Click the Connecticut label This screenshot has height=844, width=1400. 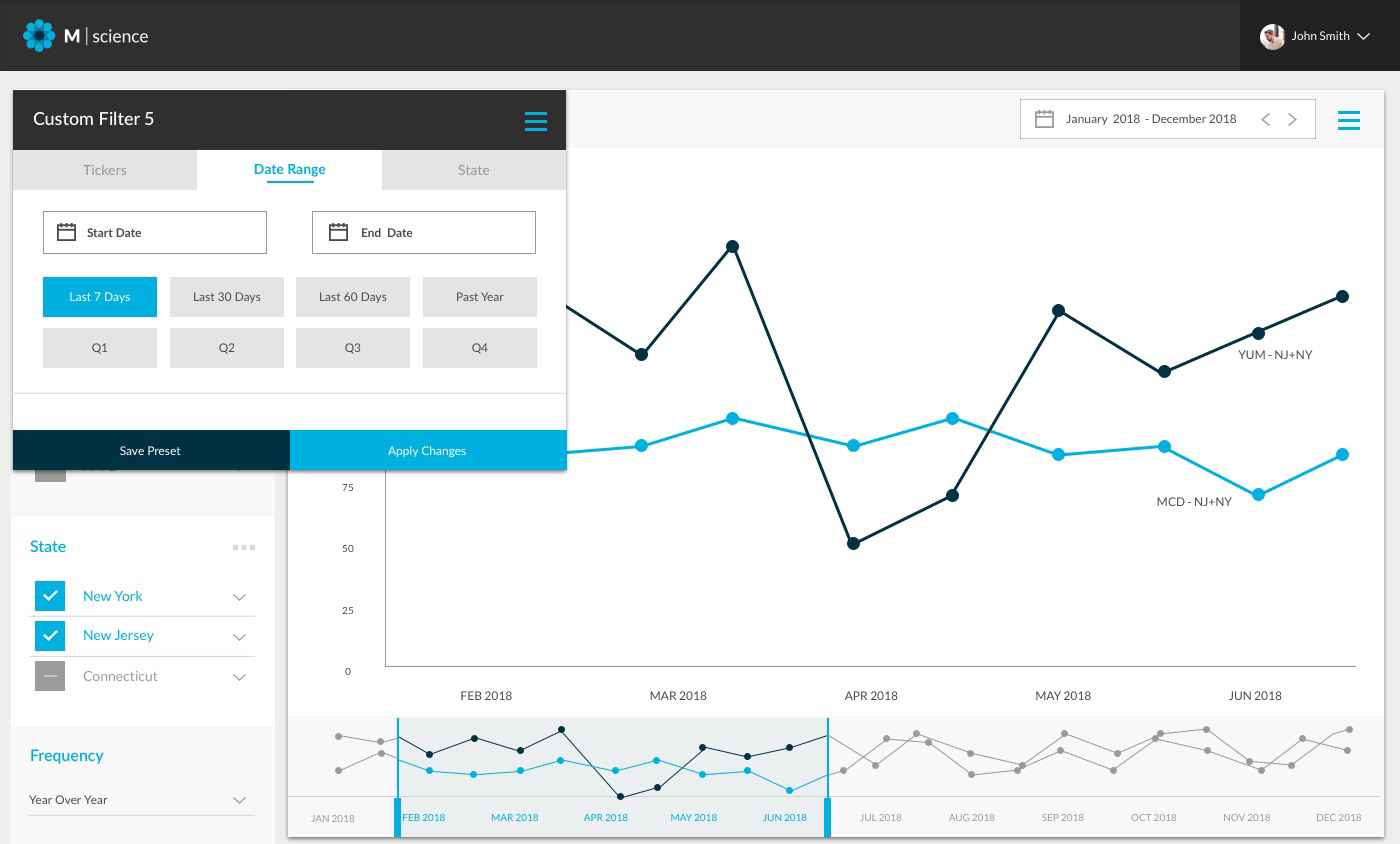point(120,676)
